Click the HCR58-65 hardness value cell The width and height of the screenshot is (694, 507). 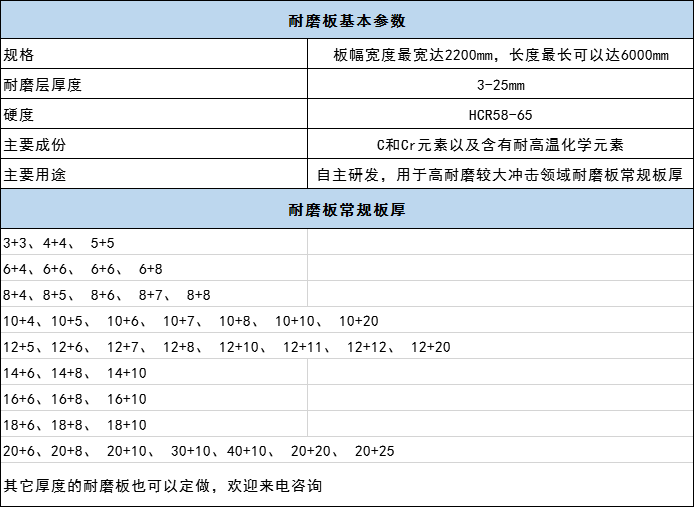pyautogui.click(x=501, y=115)
